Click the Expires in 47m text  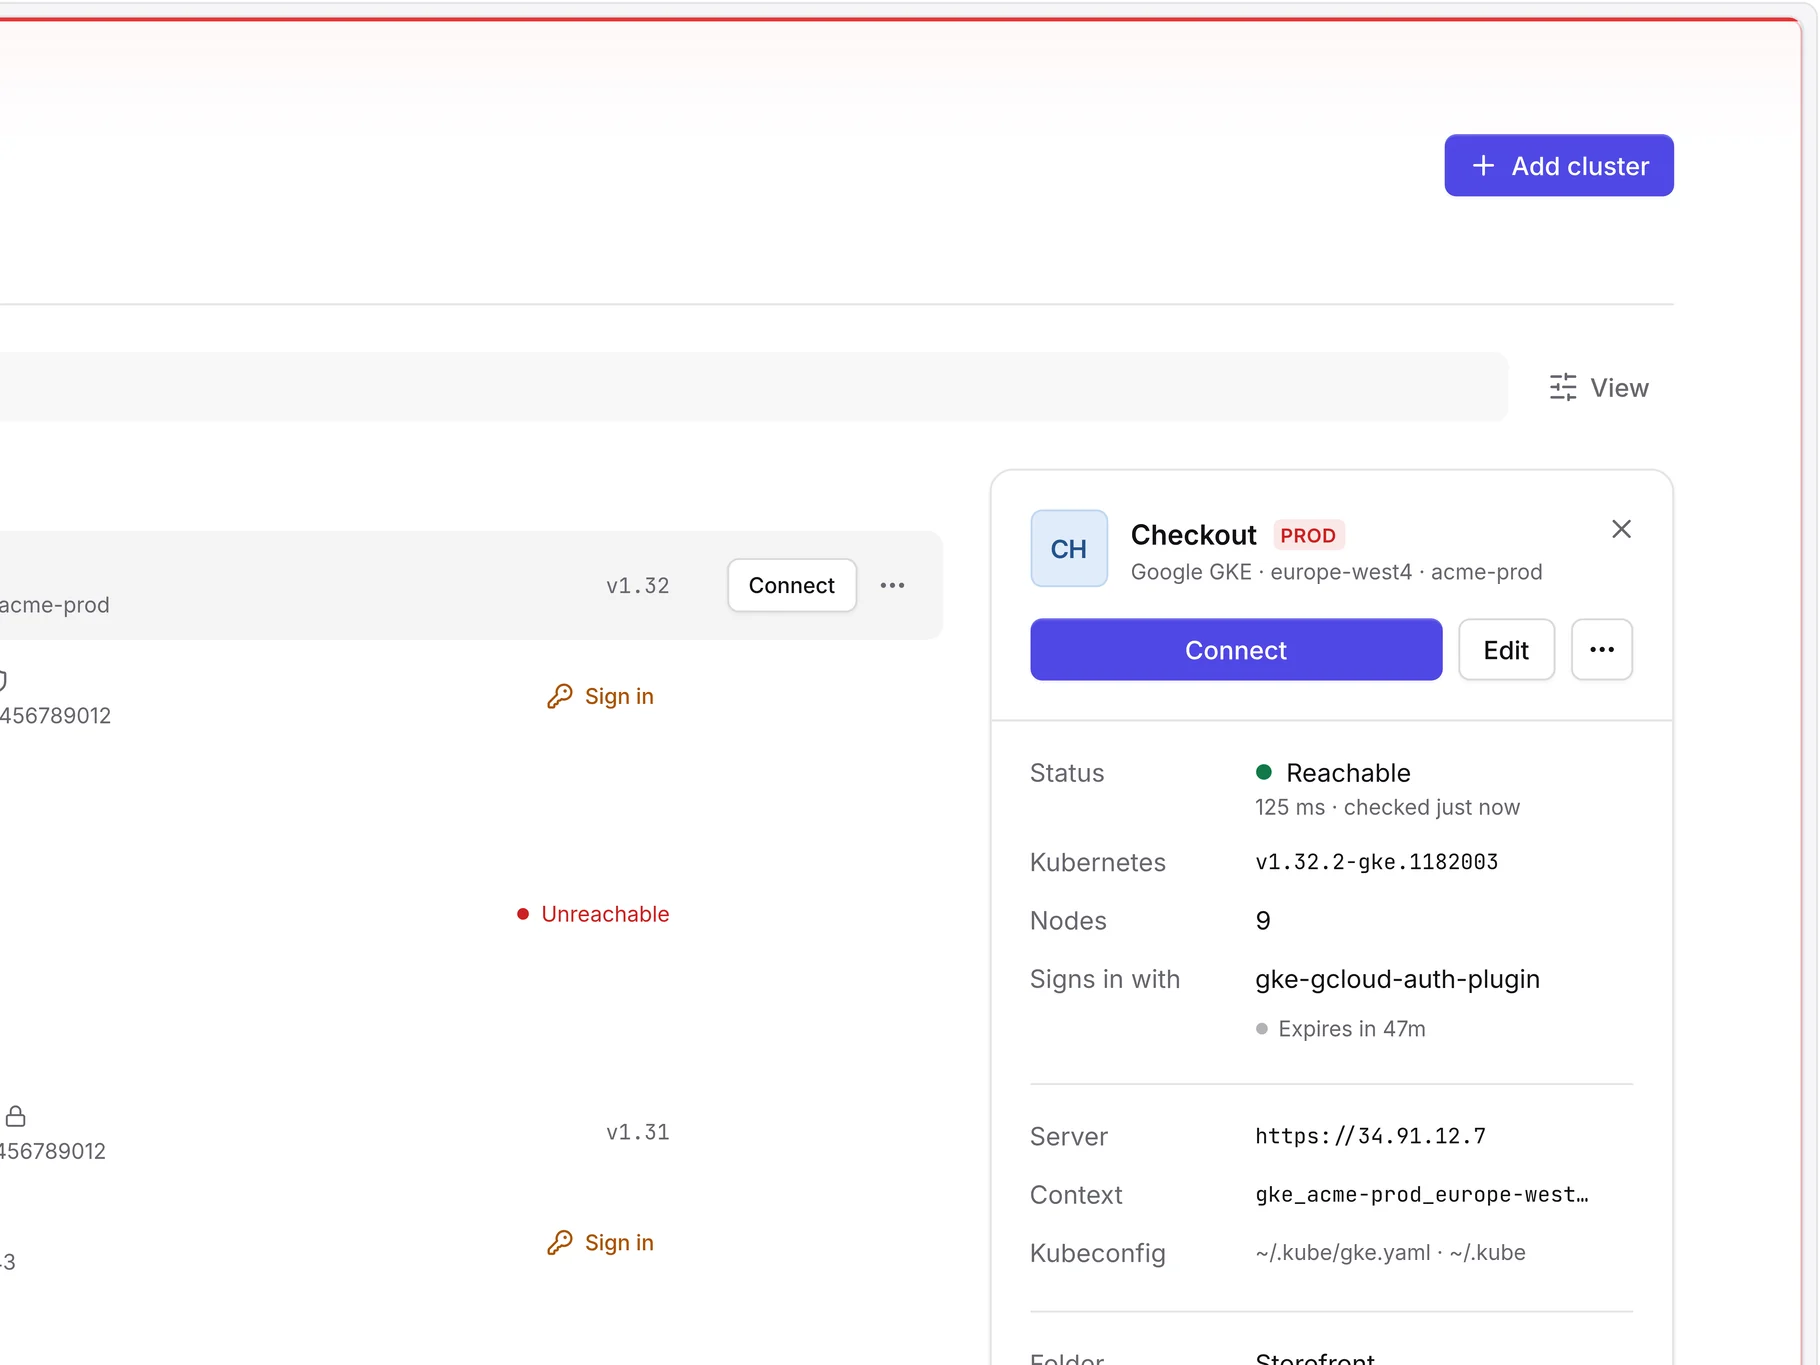point(1351,1029)
